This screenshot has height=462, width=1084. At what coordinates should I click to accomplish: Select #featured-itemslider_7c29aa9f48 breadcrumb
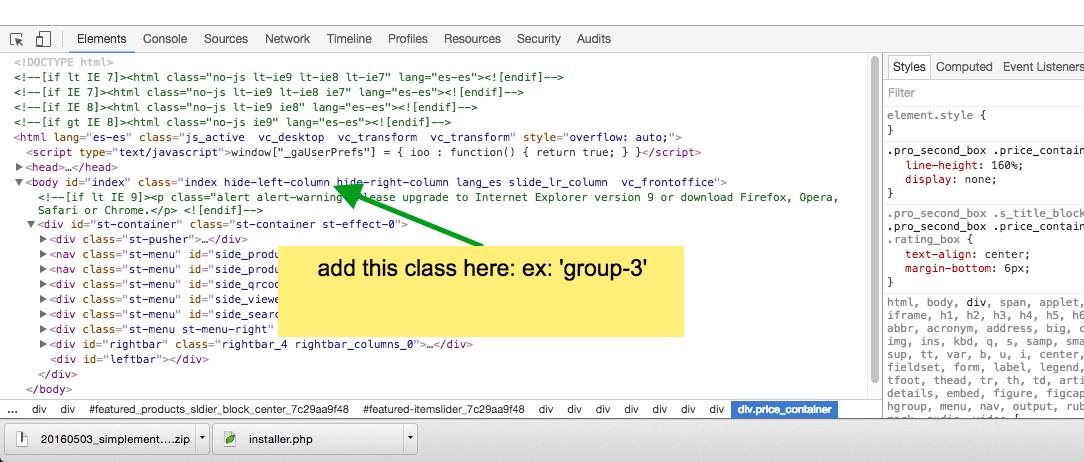pyautogui.click(x=443, y=409)
